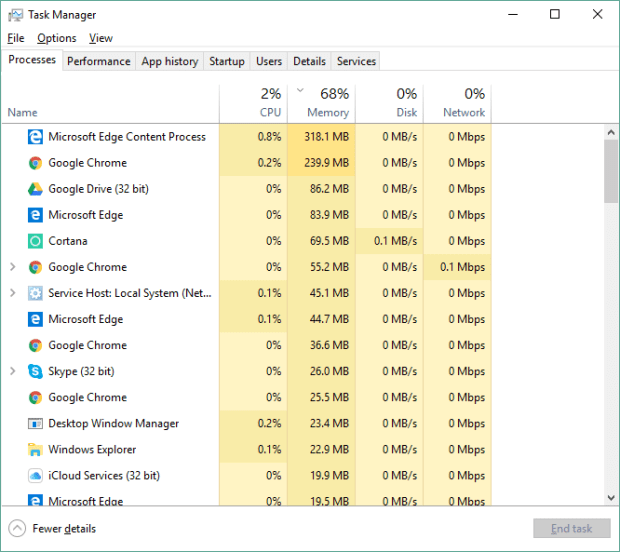Click icon of Google Chrome using 25.5 MB
Image resolution: width=620 pixels, height=552 pixels.
[x=35, y=397]
